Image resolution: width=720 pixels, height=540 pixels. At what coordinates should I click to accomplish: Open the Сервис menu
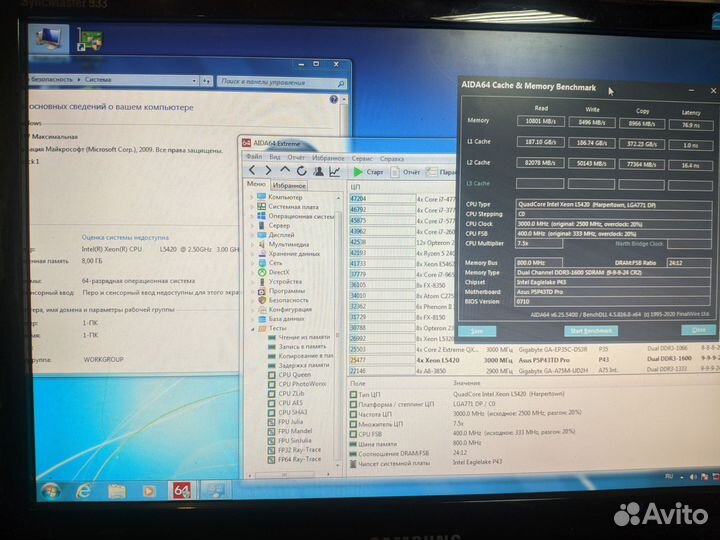[x=362, y=158]
